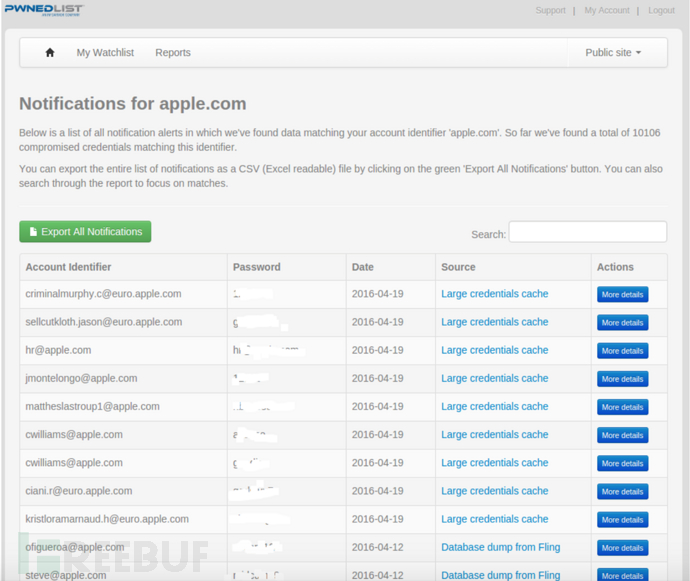Viewport: 690px width, 581px height.
Task: Open Large credentials cache link for criminalmurphy.c
Action: coord(495,294)
